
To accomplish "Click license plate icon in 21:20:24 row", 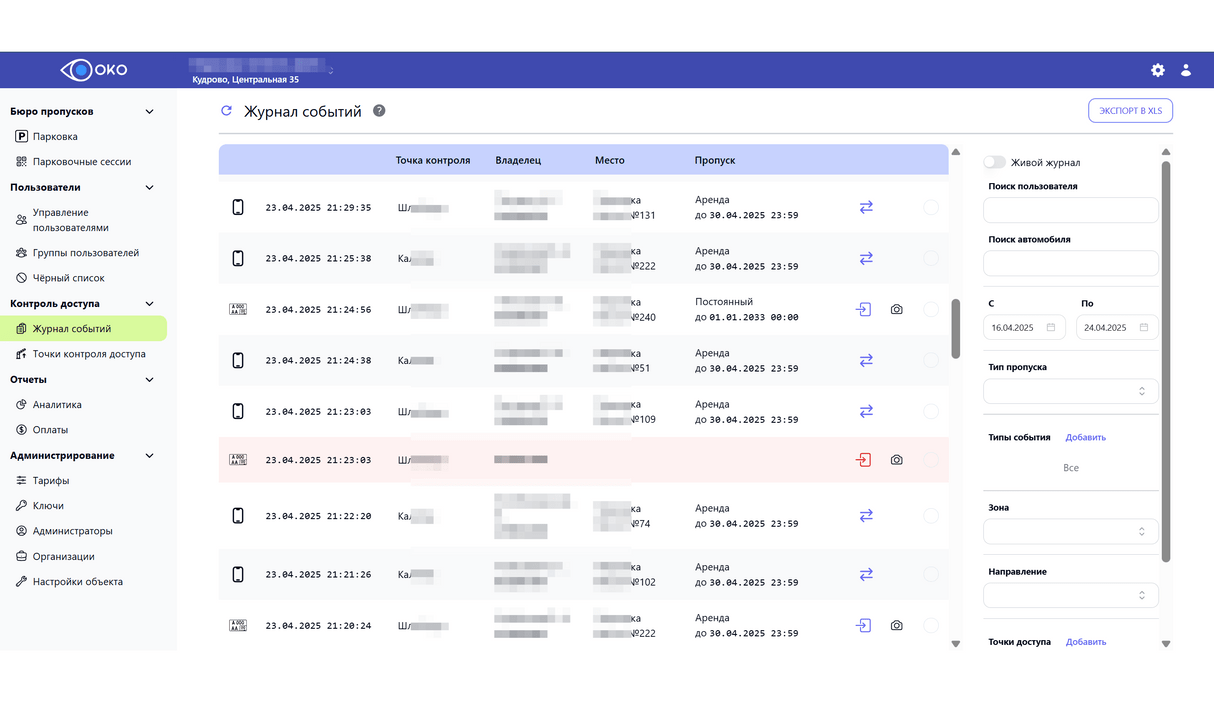I will (238, 625).
